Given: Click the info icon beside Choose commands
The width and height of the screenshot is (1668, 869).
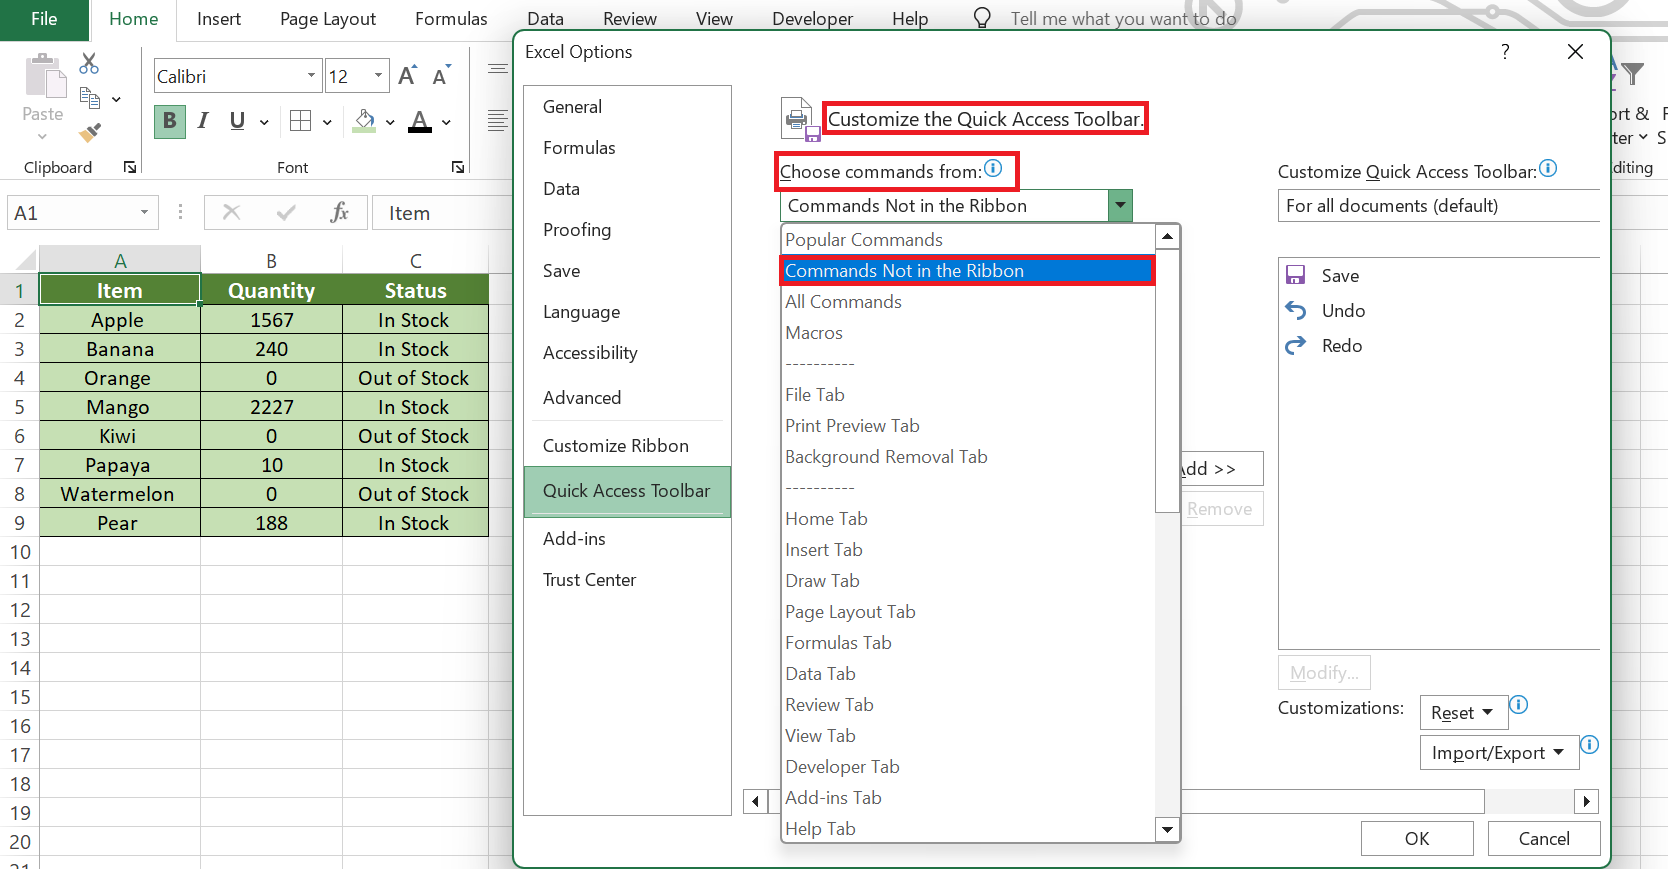Looking at the screenshot, I should [993, 168].
